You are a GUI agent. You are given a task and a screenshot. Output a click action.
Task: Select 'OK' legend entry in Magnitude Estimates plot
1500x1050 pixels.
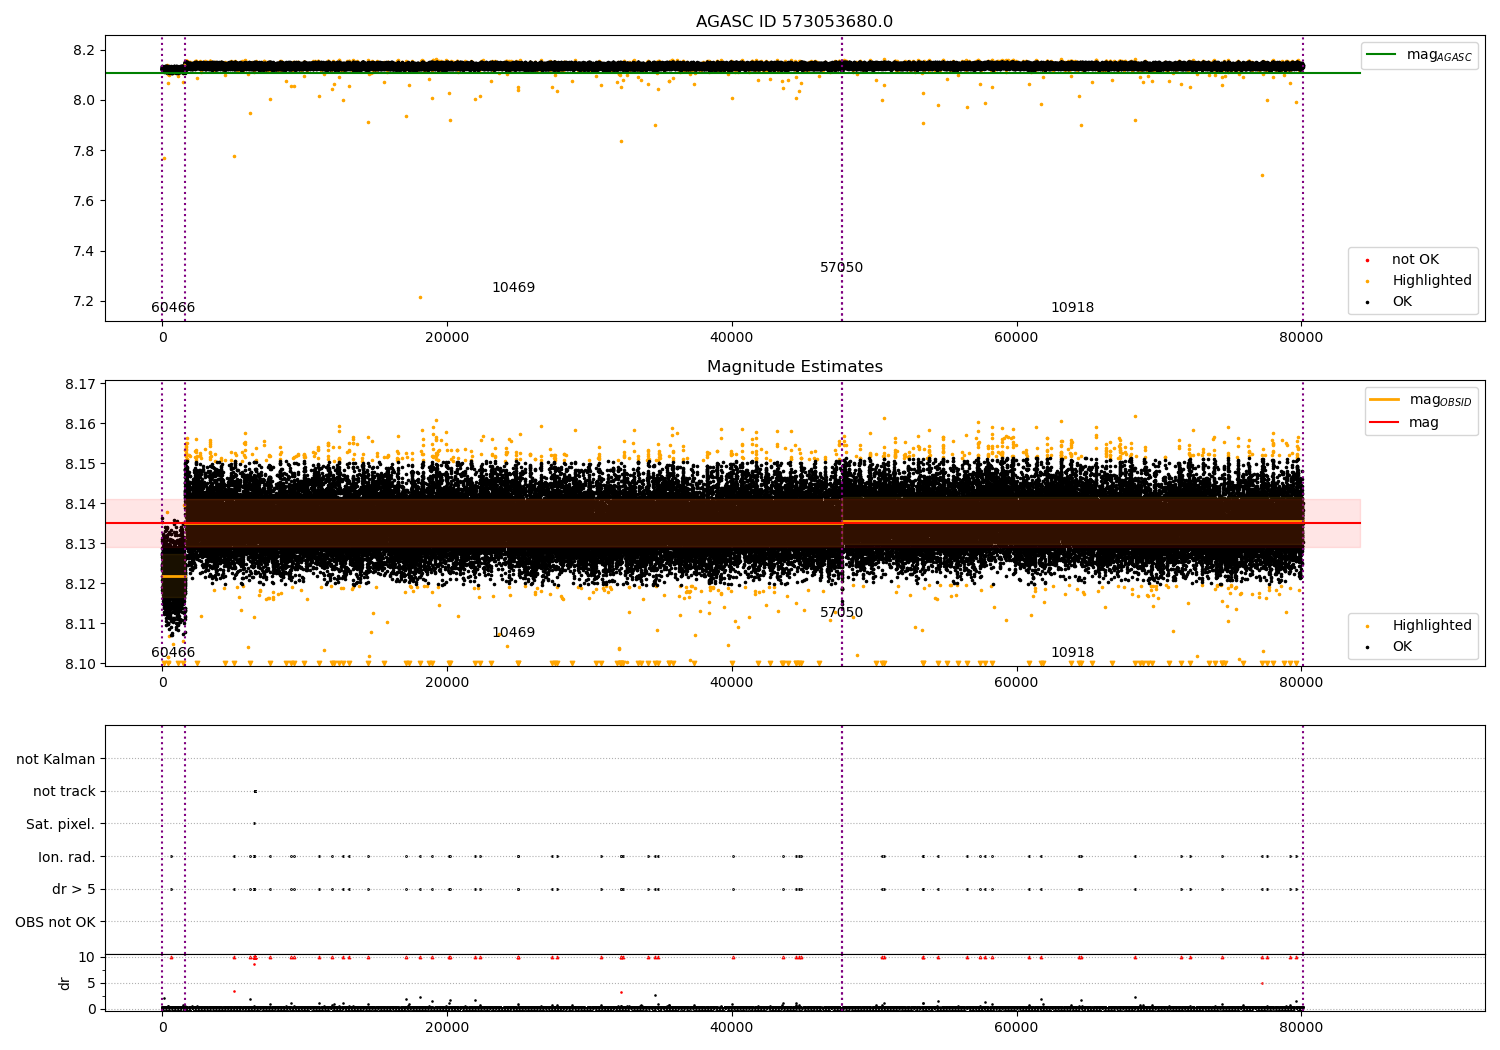tap(1402, 647)
